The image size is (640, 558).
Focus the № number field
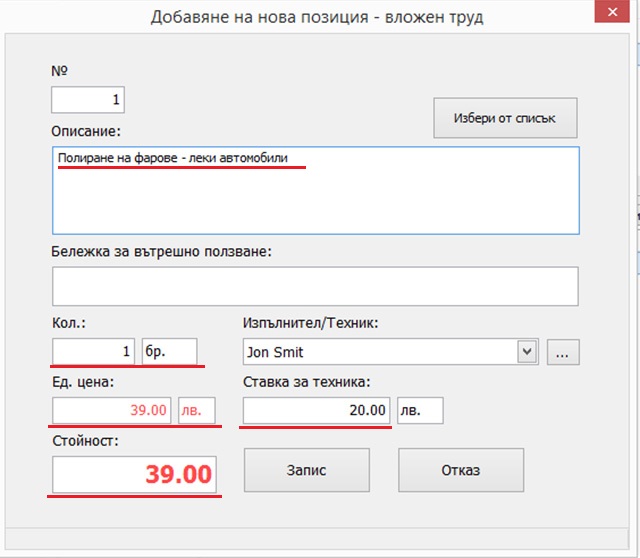click(88, 100)
